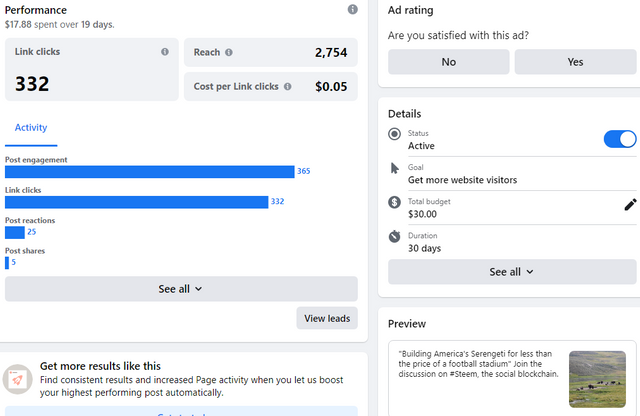Select the Activity tab
Image resolution: width=640 pixels, height=416 pixels.
coord(31,128)
